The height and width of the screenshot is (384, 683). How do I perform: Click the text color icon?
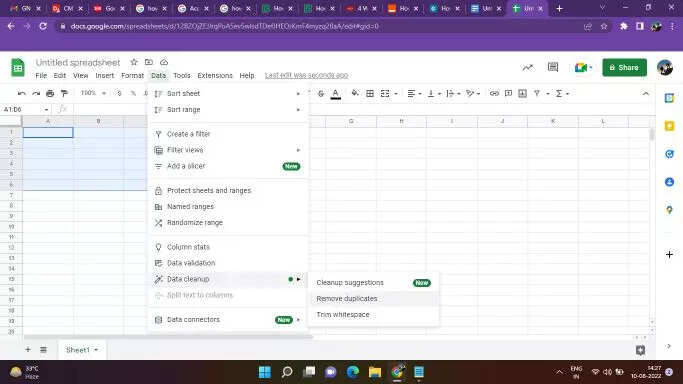[335, 94]
